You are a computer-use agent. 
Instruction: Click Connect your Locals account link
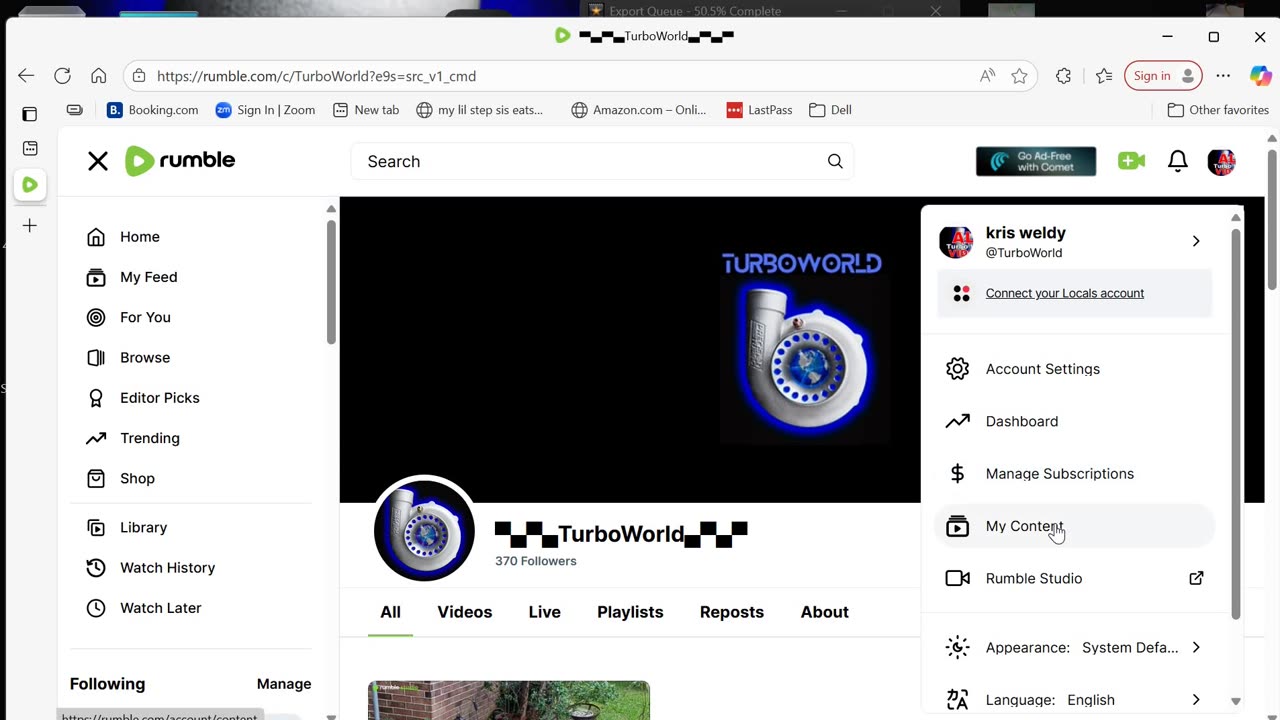point(1065,293)
